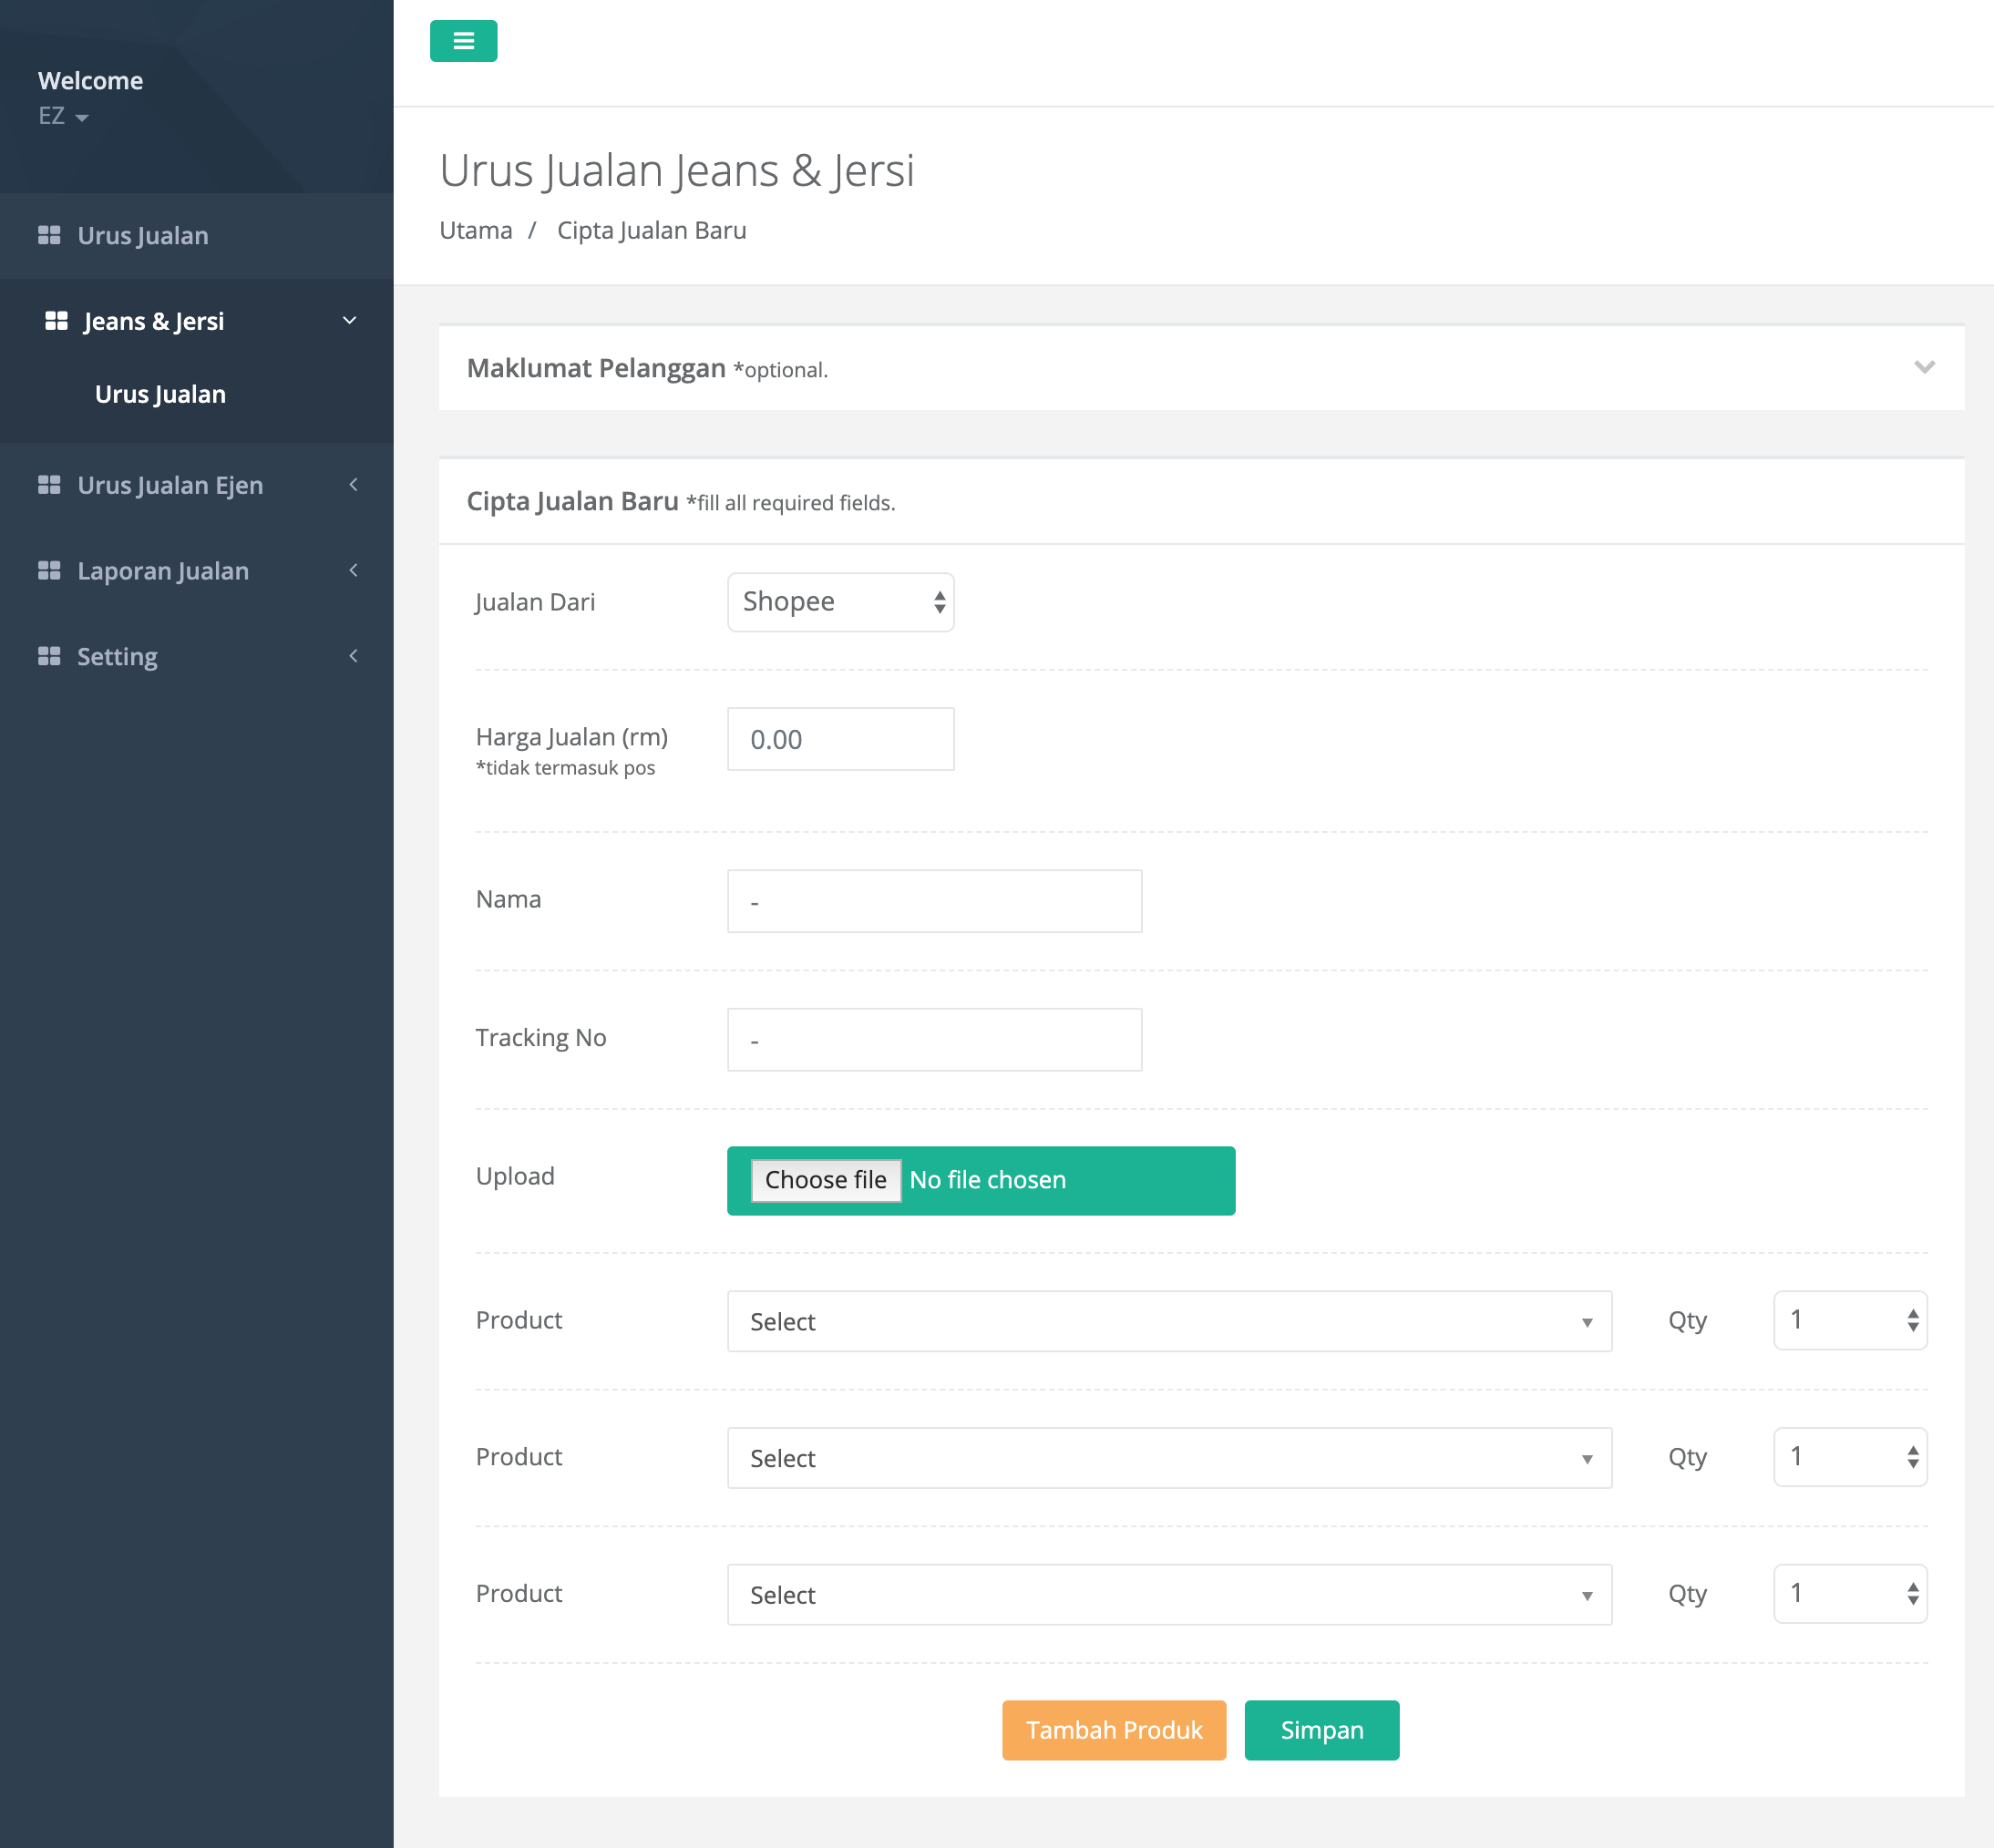
Task: Select Urus Jualan submenu item
Action: tap(160, 394)
